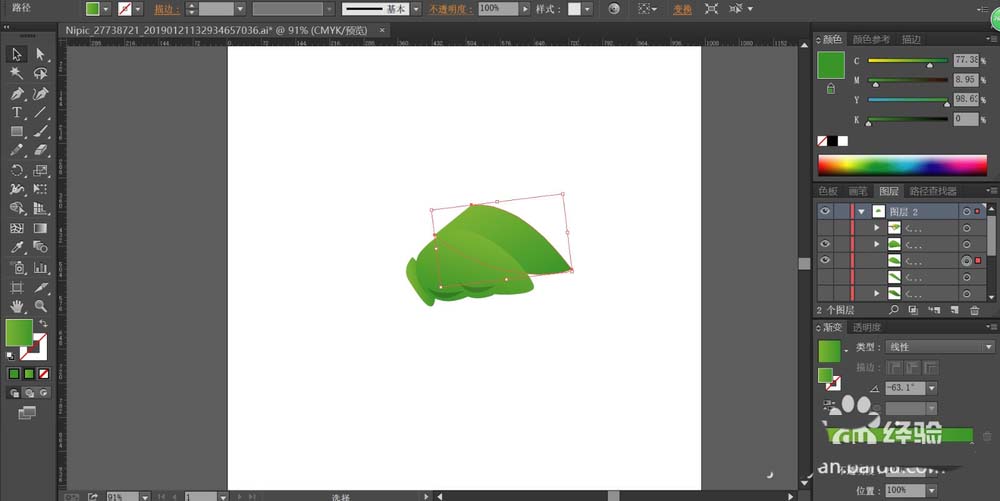Viewport: 1000px width, 501px height.
Task: Expand the second sublayer group triangle
Action: click(x=876, y=244)
